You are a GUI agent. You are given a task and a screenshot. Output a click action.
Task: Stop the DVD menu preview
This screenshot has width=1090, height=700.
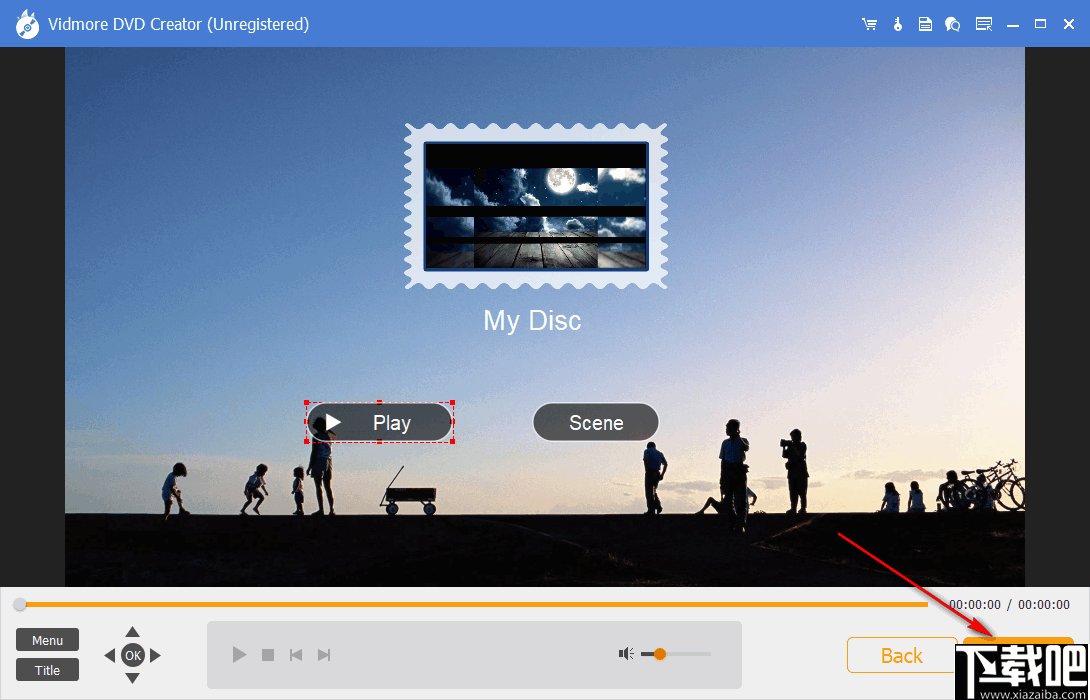pos(267,654)
